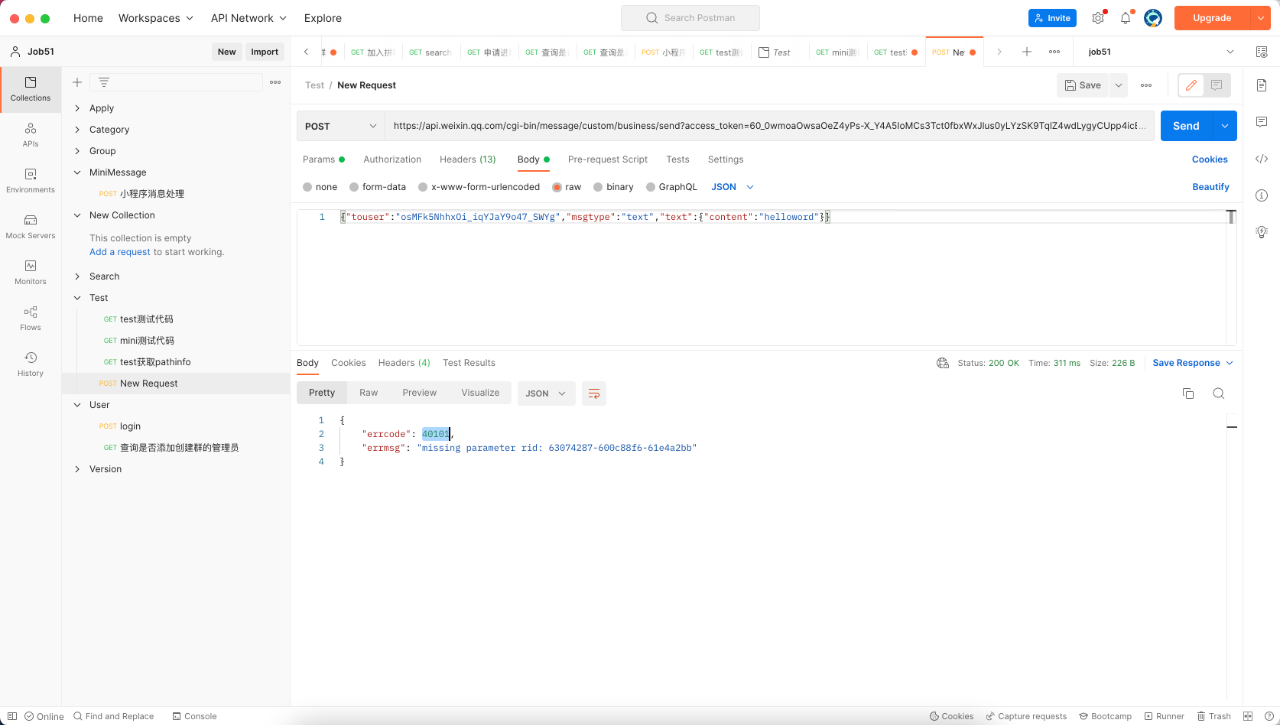Screen dimensions: 1280x725
Task: Switch response view to Raw
Action: coord(369,394)
